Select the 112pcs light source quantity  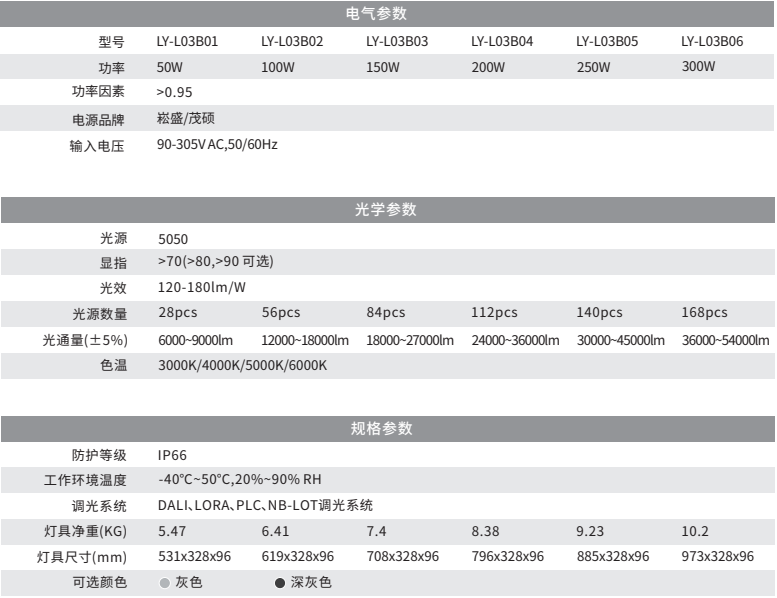494,313
